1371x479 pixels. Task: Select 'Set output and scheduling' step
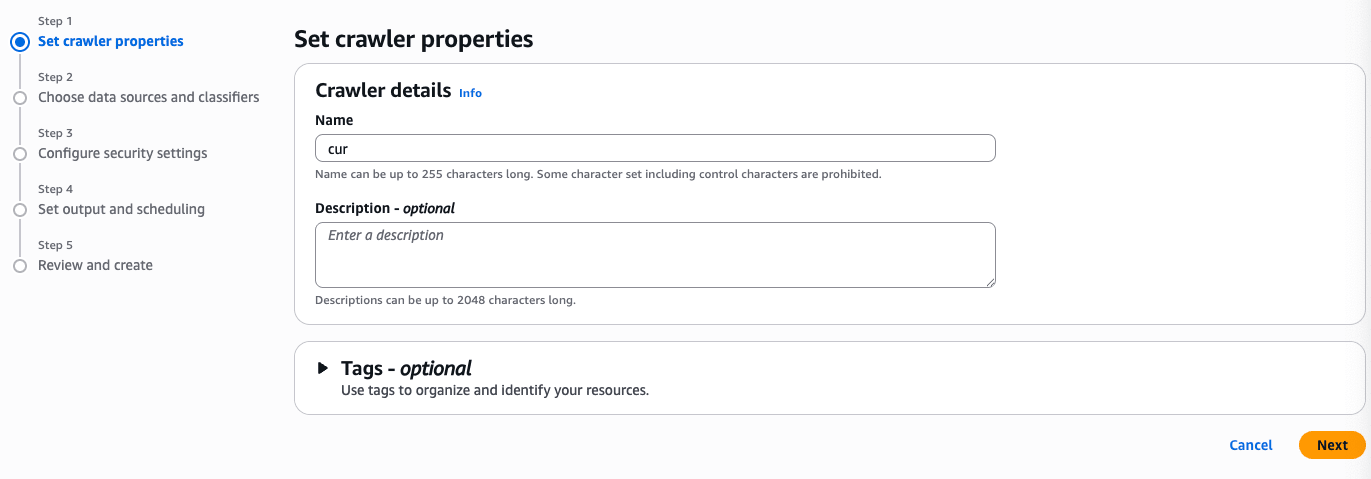[x=121, y=209]
